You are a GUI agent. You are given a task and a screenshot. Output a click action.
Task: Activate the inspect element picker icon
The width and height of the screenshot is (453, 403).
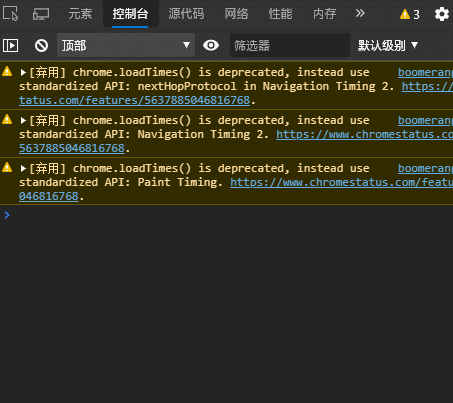(x=10, y=14)
